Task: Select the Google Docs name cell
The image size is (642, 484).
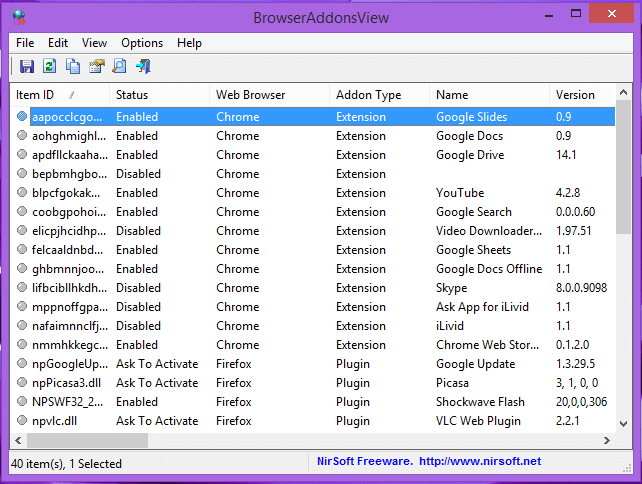Action: point(469,136)
